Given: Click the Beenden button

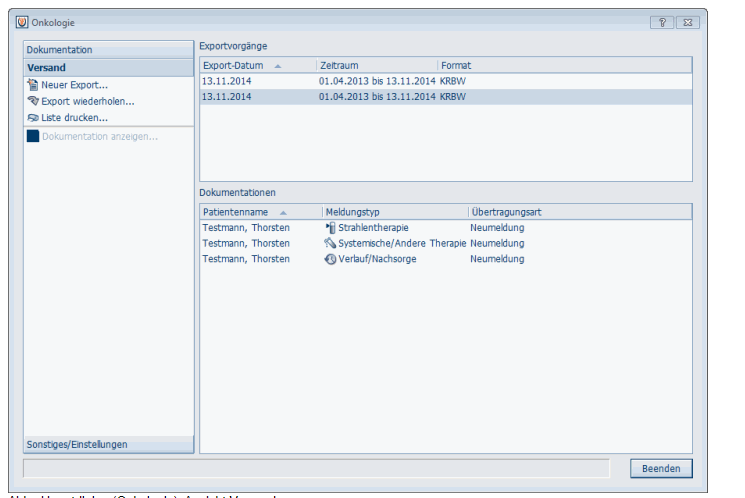Looking at the screenshot, I should (661, 469).
